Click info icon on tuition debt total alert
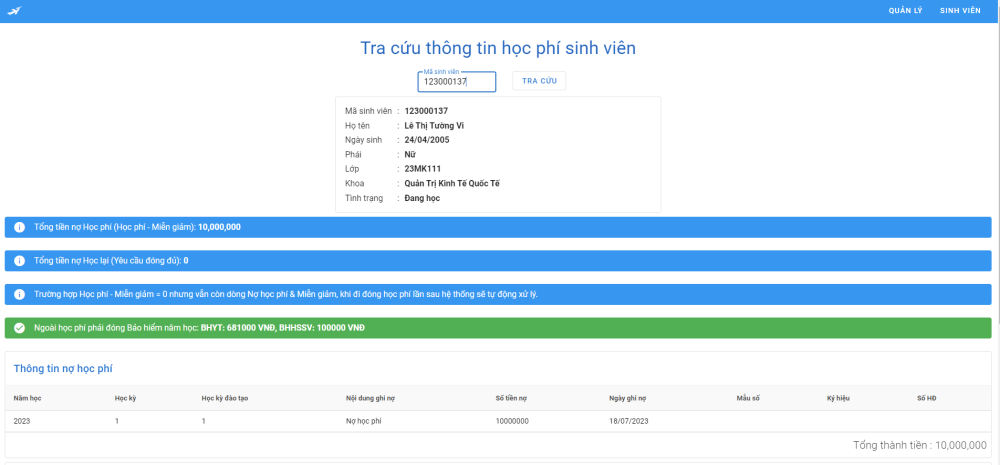The image size is (1000, 465). [x=19, y=227]
